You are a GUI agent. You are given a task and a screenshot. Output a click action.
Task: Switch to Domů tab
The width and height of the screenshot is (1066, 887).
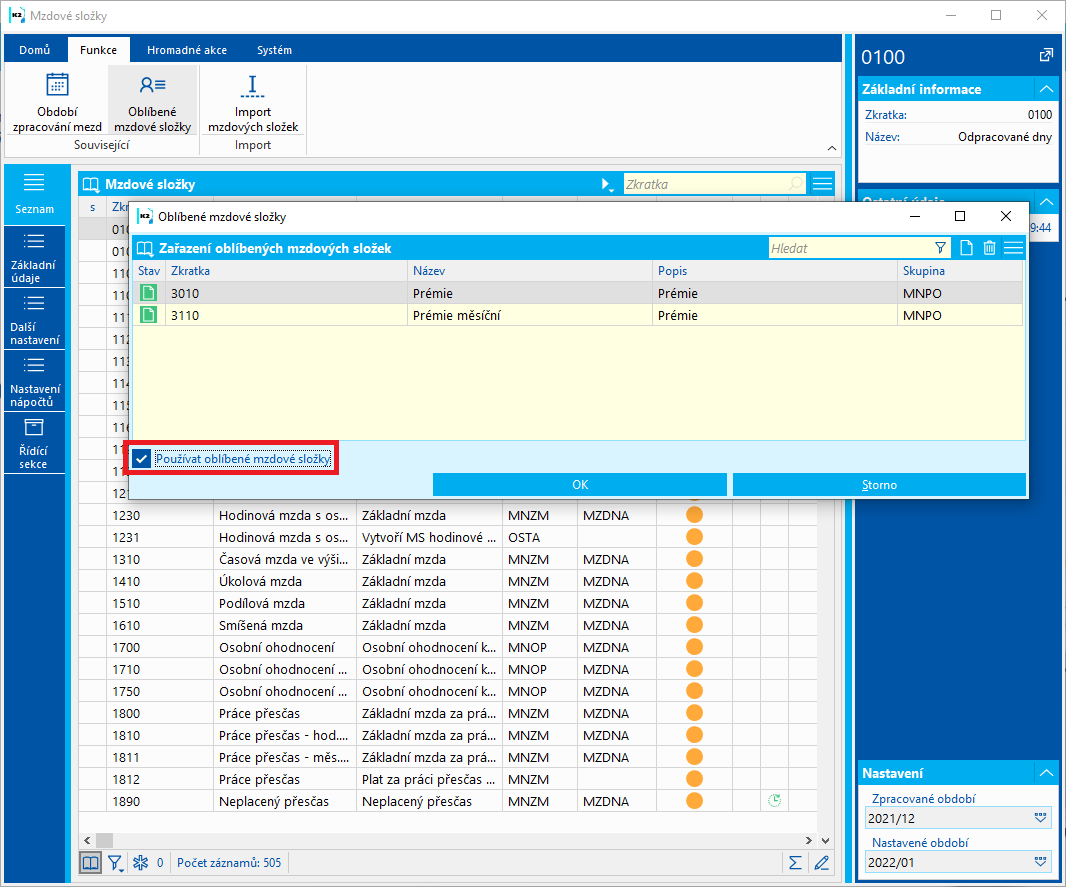coord(35,50)
